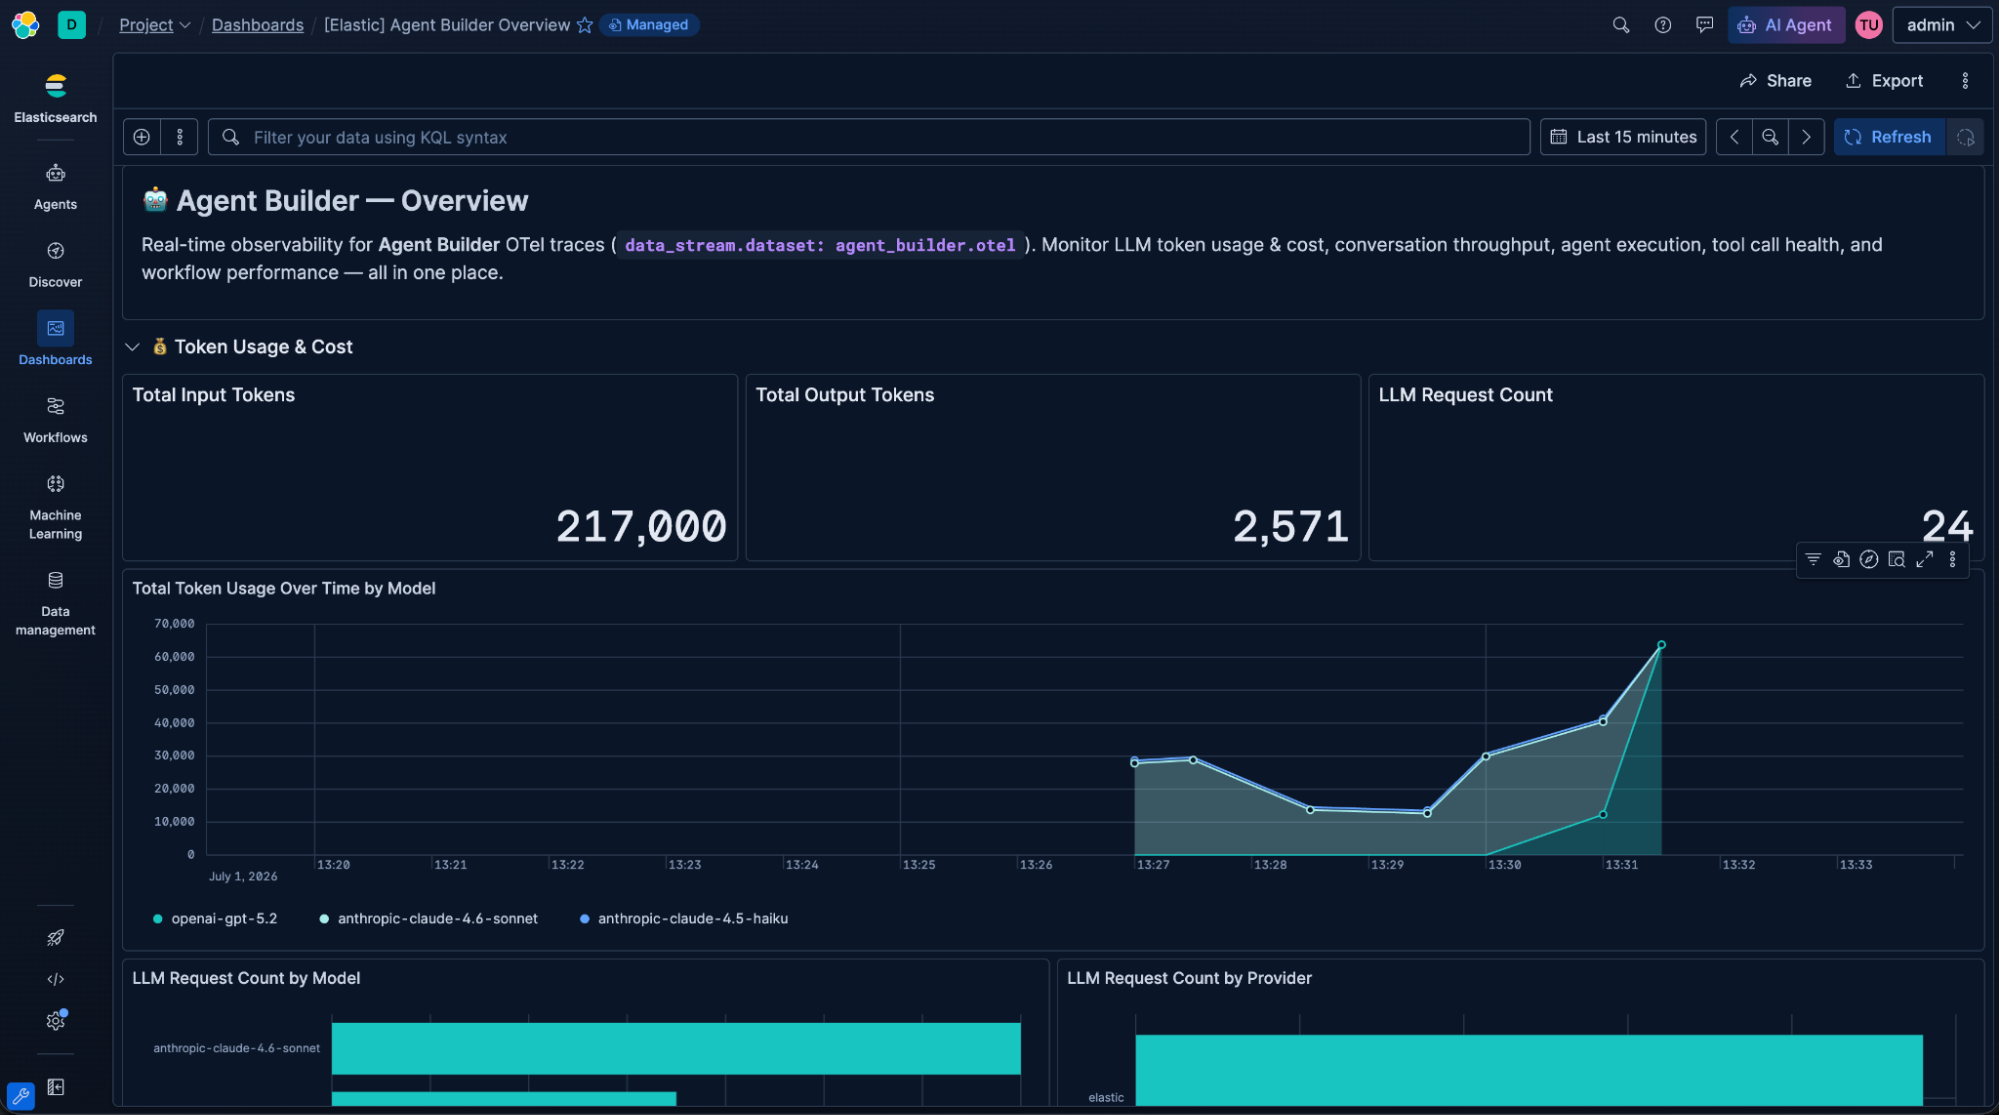Open the Dashboards breadcrumb link

pos(258,25)
